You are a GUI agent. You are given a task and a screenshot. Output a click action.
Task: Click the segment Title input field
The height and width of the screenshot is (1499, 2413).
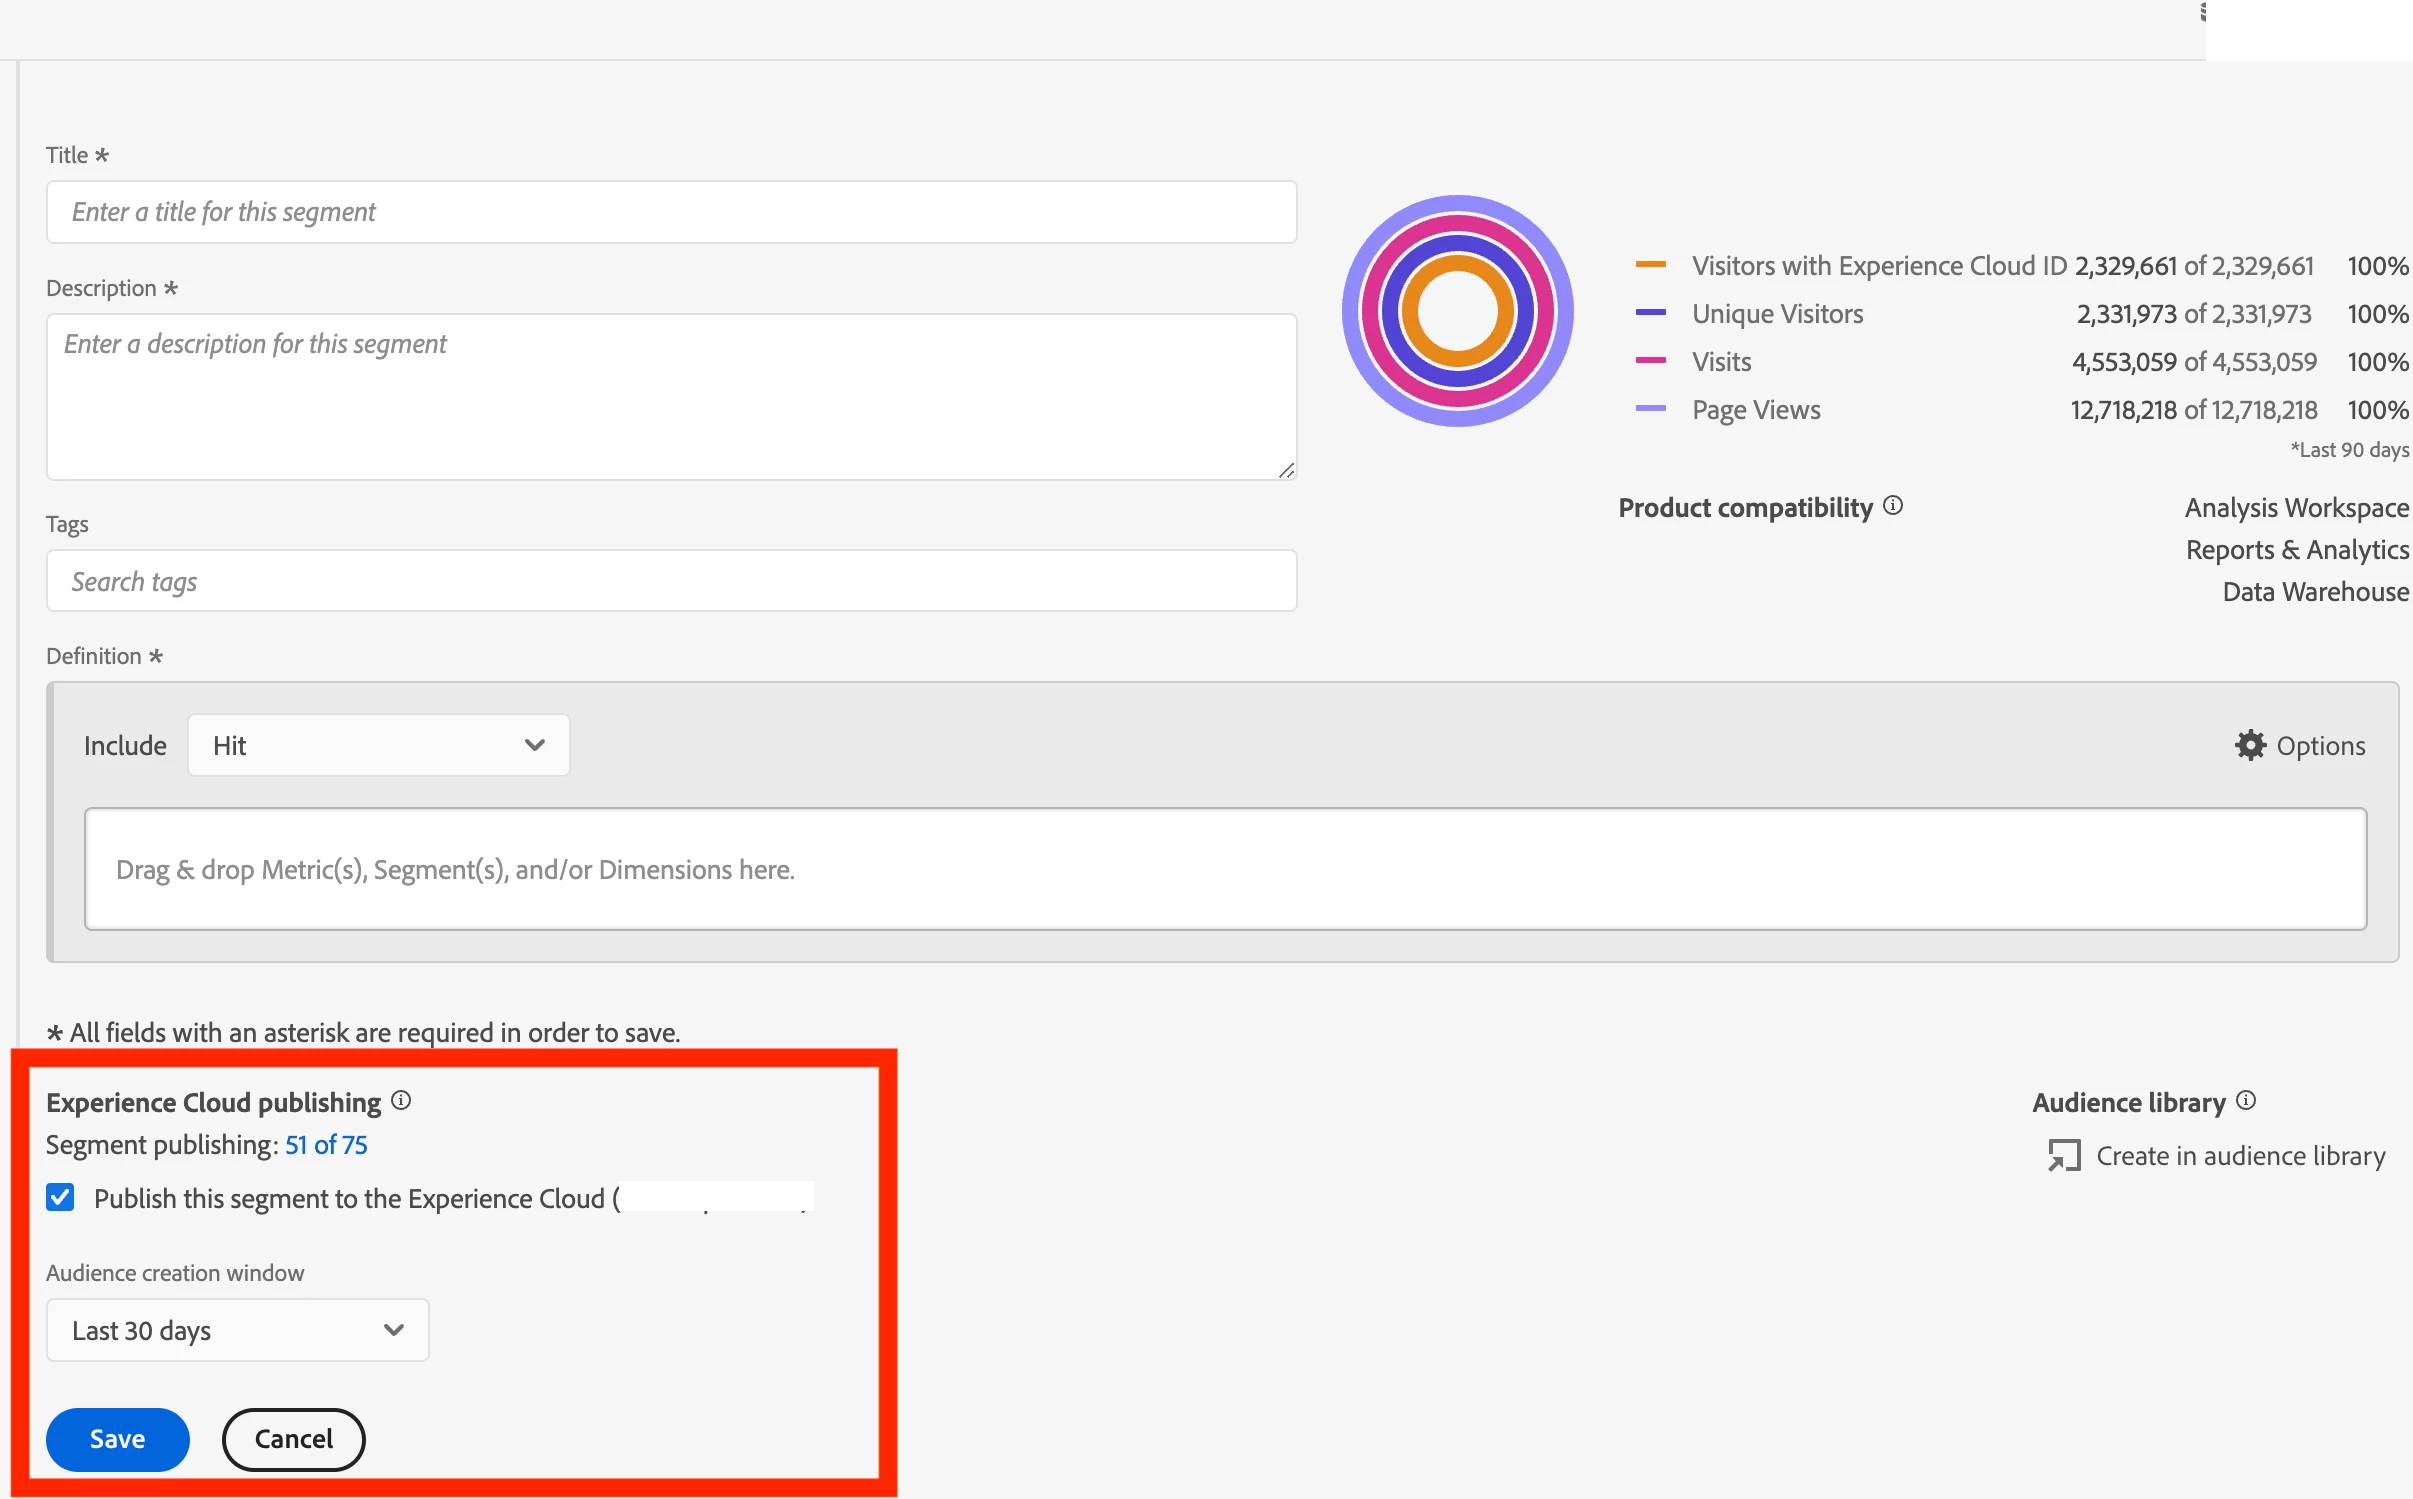coord(671,212)
